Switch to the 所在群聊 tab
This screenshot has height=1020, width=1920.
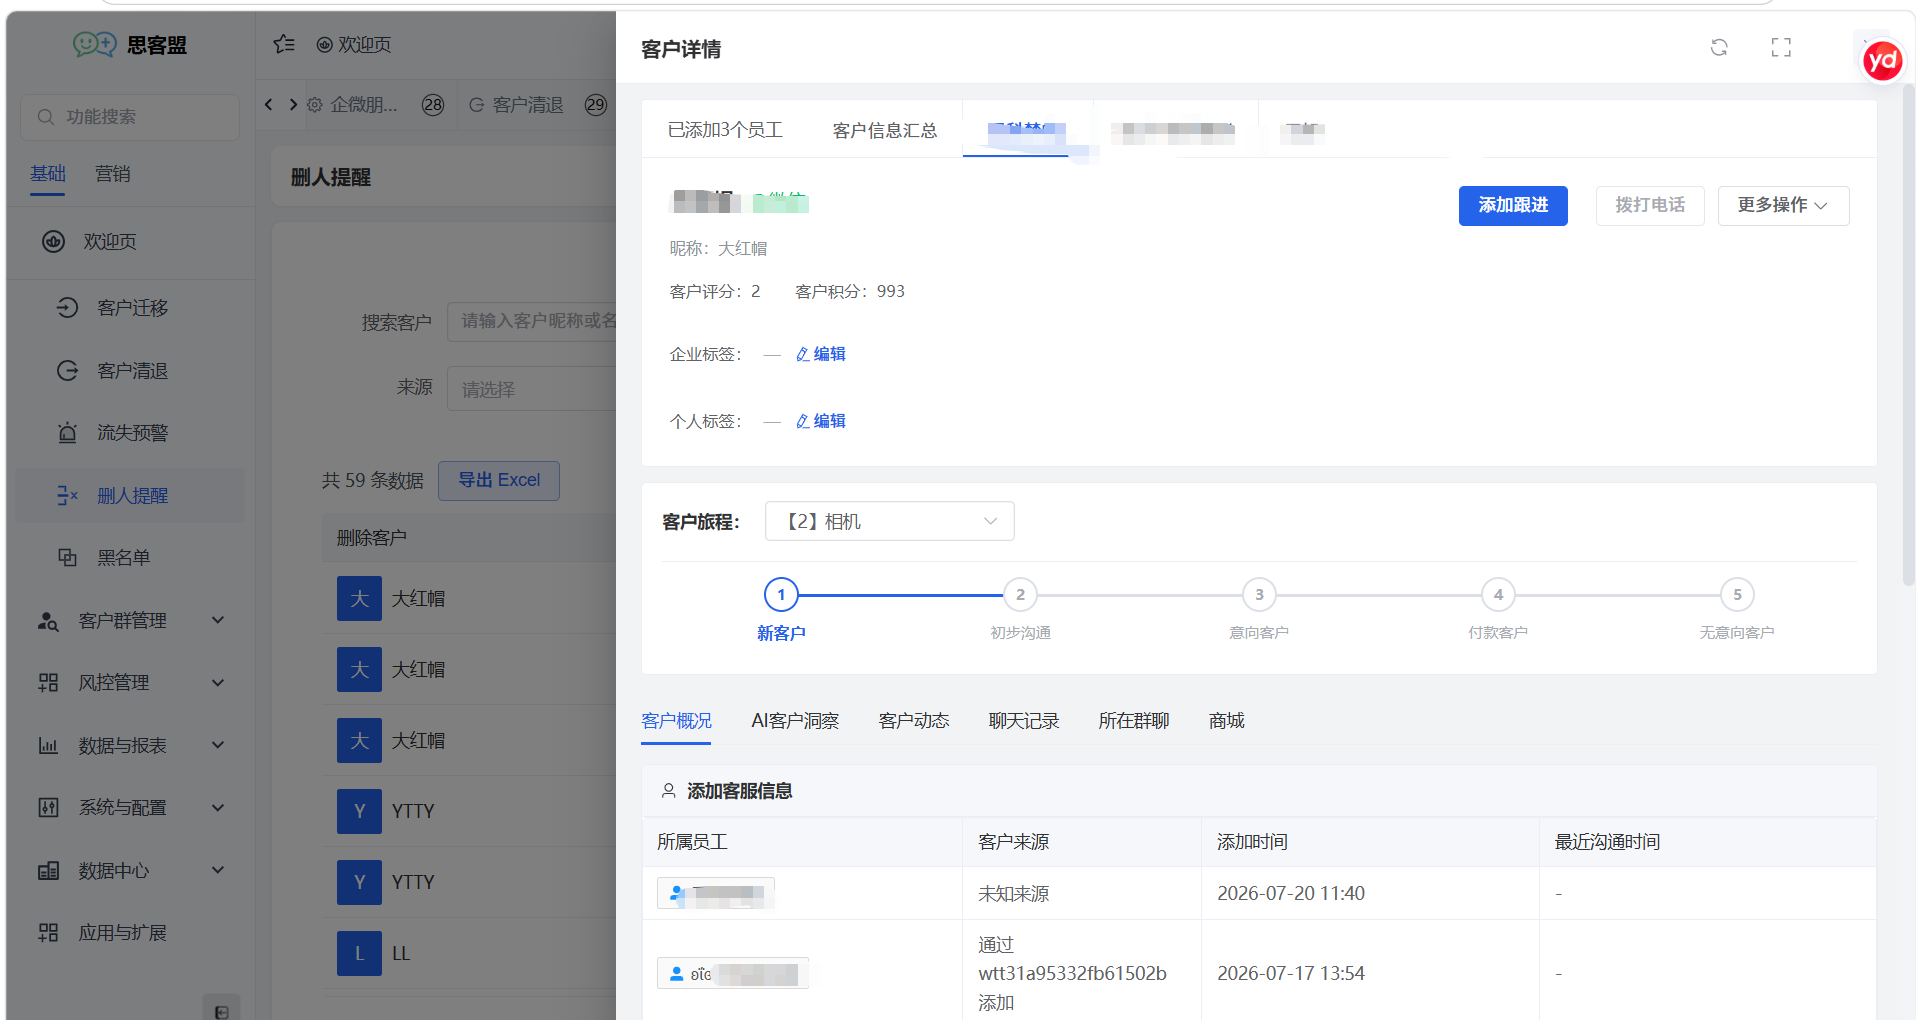click(1134, 721)
